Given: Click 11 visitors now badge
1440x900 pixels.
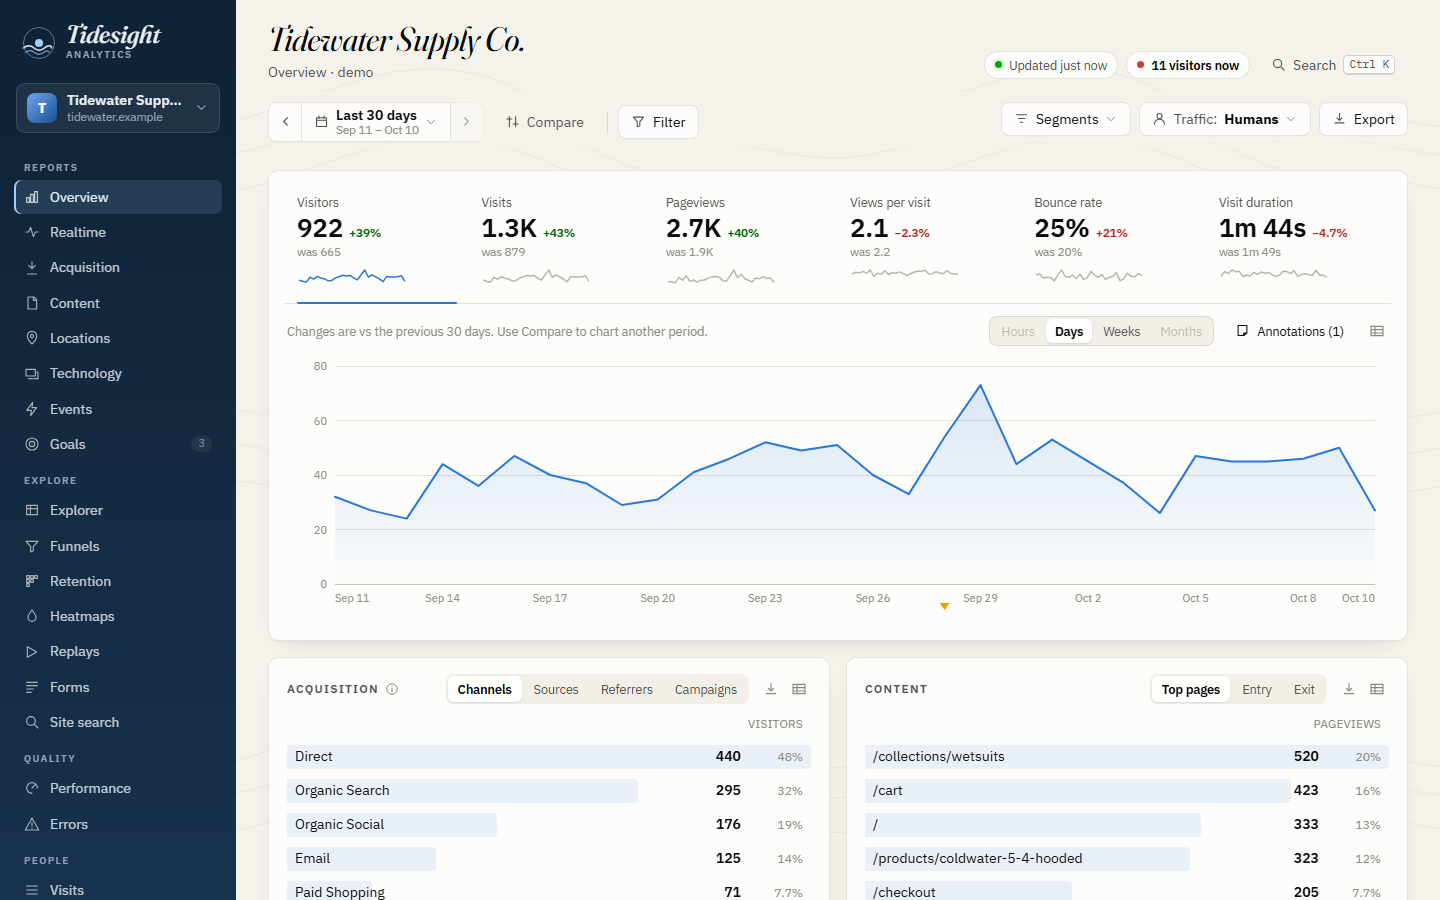Looking at the screenshot, I should (x=1188, y=65).
